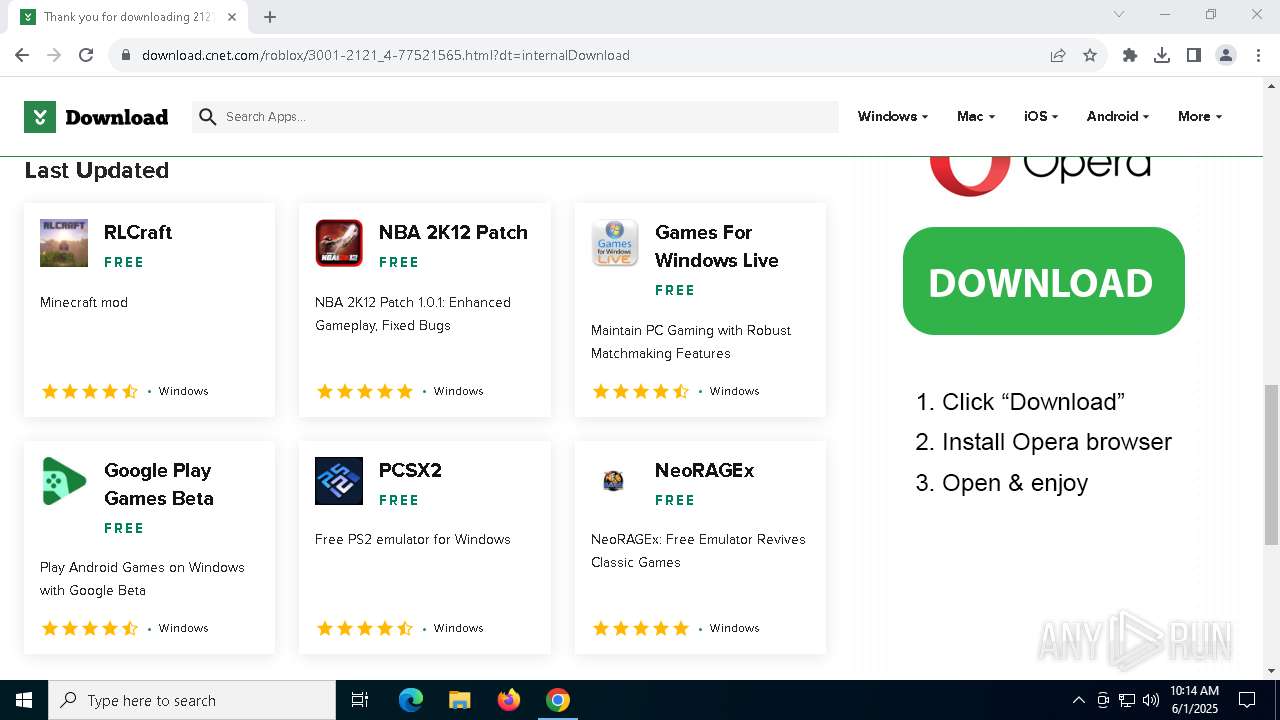Expand the Mac menu dropdown
The width and height of the screenshot is (1280, 720).
975,117
